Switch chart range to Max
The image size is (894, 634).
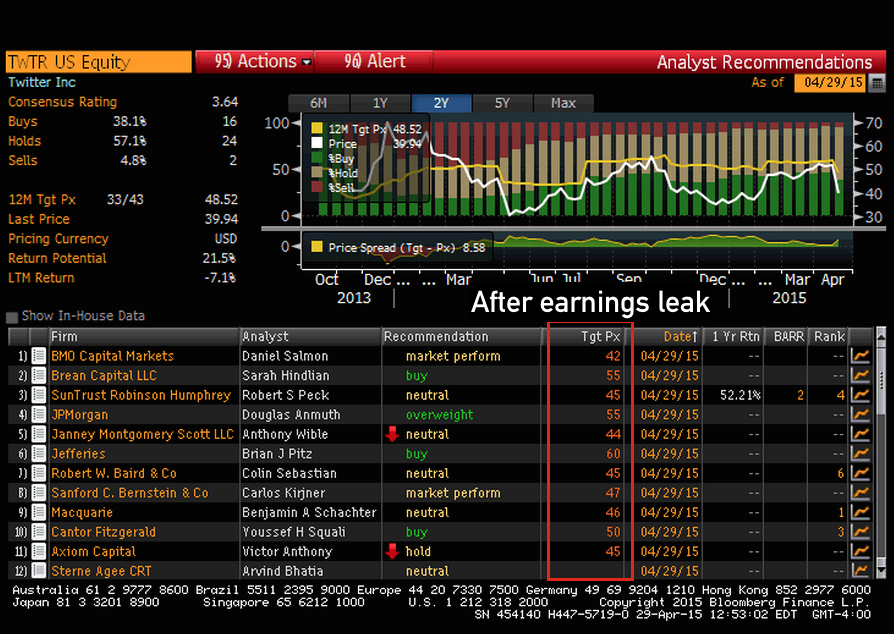(x=563, y=103)
